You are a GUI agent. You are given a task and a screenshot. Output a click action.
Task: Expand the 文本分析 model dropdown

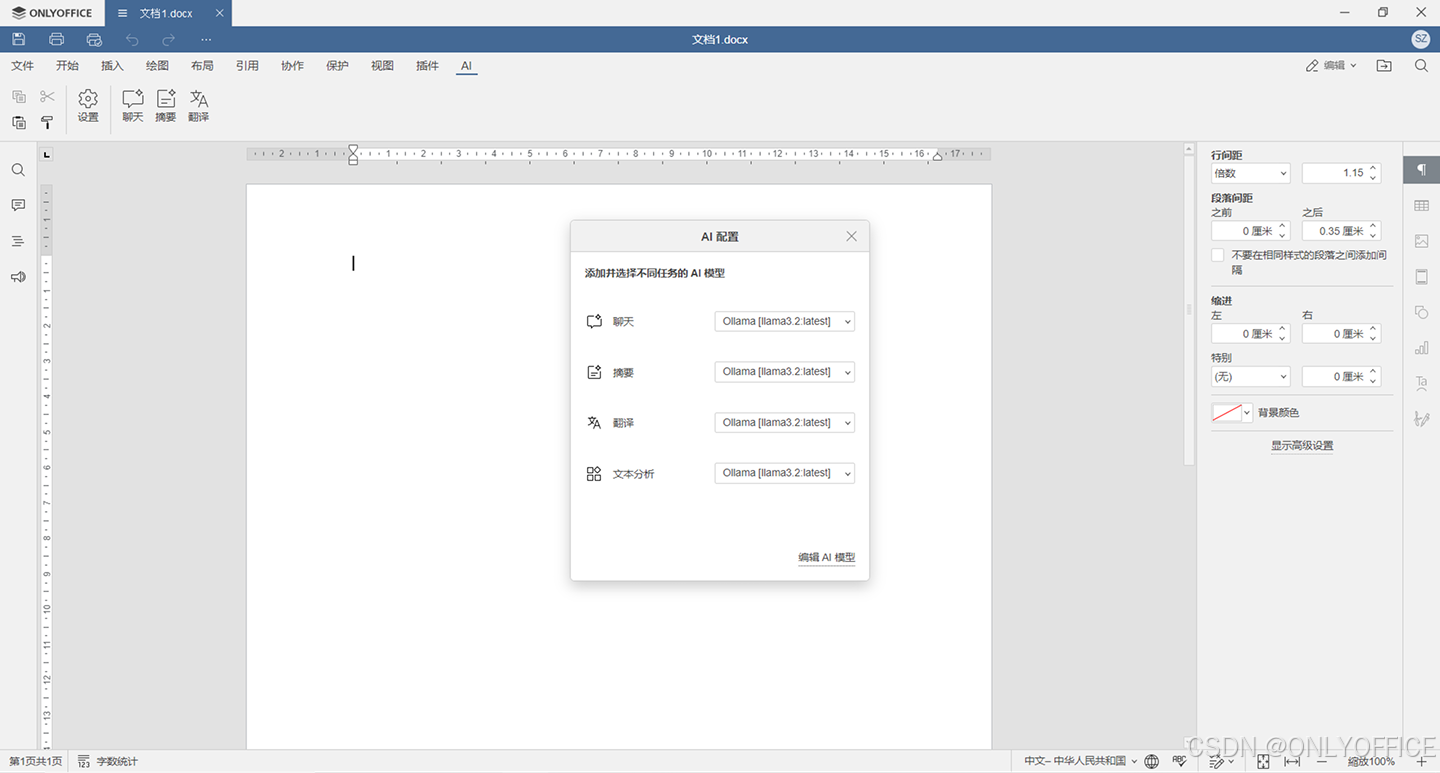785,473
